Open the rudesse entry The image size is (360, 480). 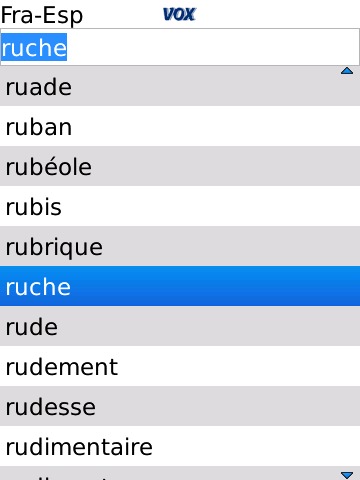click(x=180, y=406)
